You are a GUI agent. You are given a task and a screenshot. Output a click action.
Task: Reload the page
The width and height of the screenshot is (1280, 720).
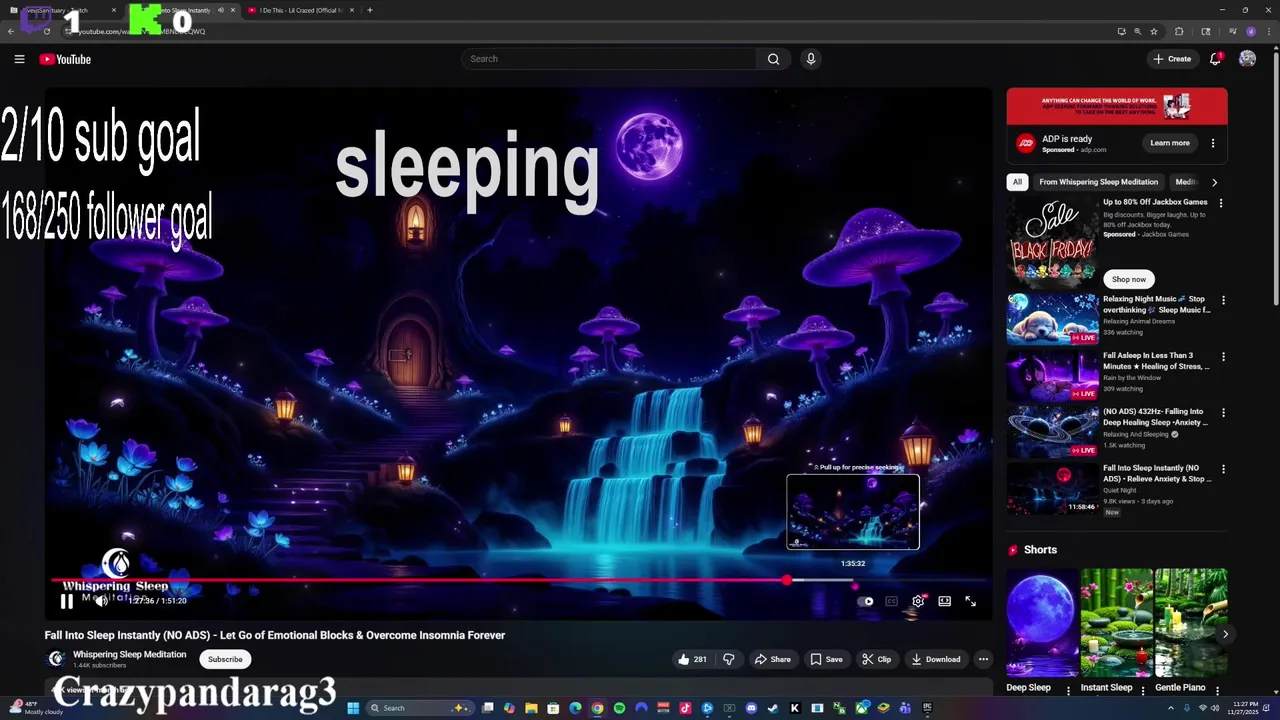pos(47,31)
